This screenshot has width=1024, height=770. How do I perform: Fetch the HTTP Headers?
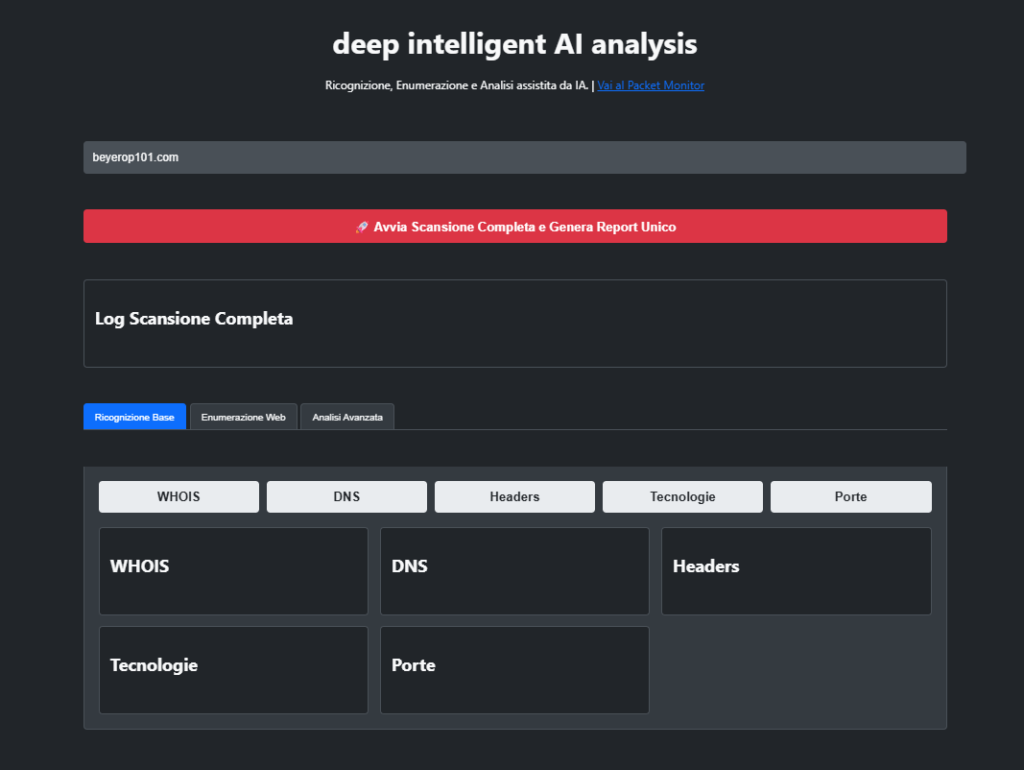[x=514, y=496]
